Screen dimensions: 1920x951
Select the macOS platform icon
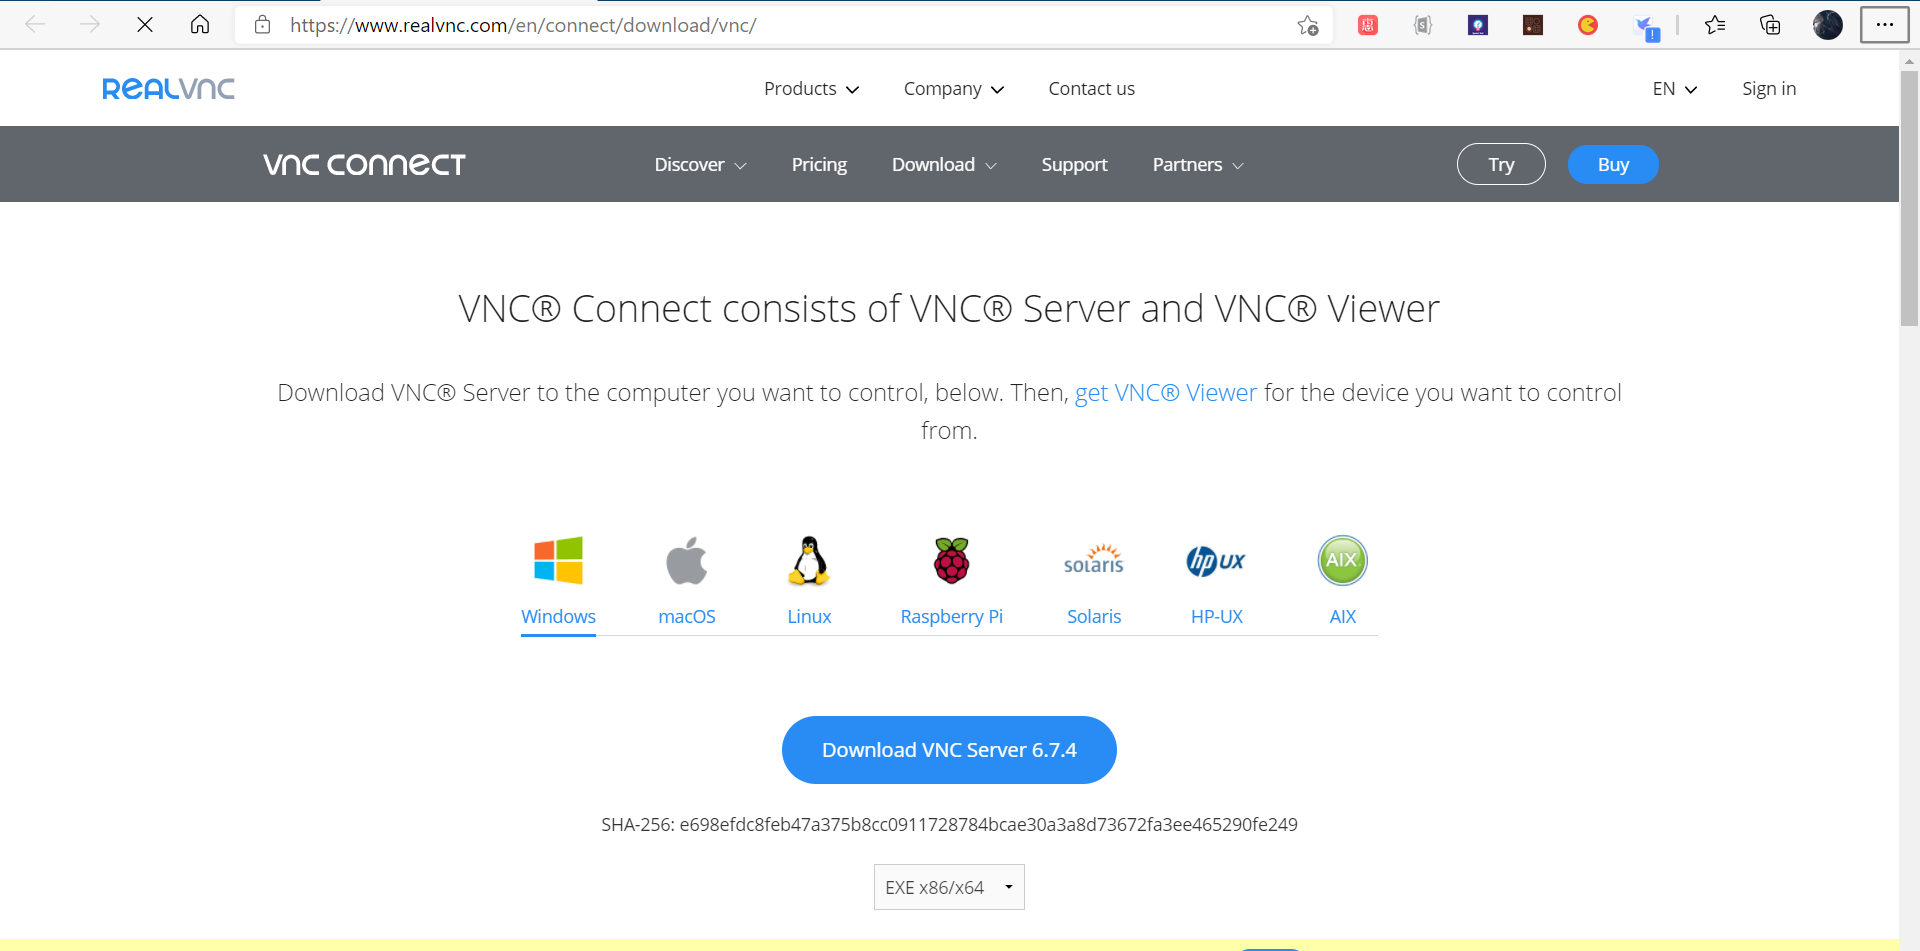(x=686, y=561)
